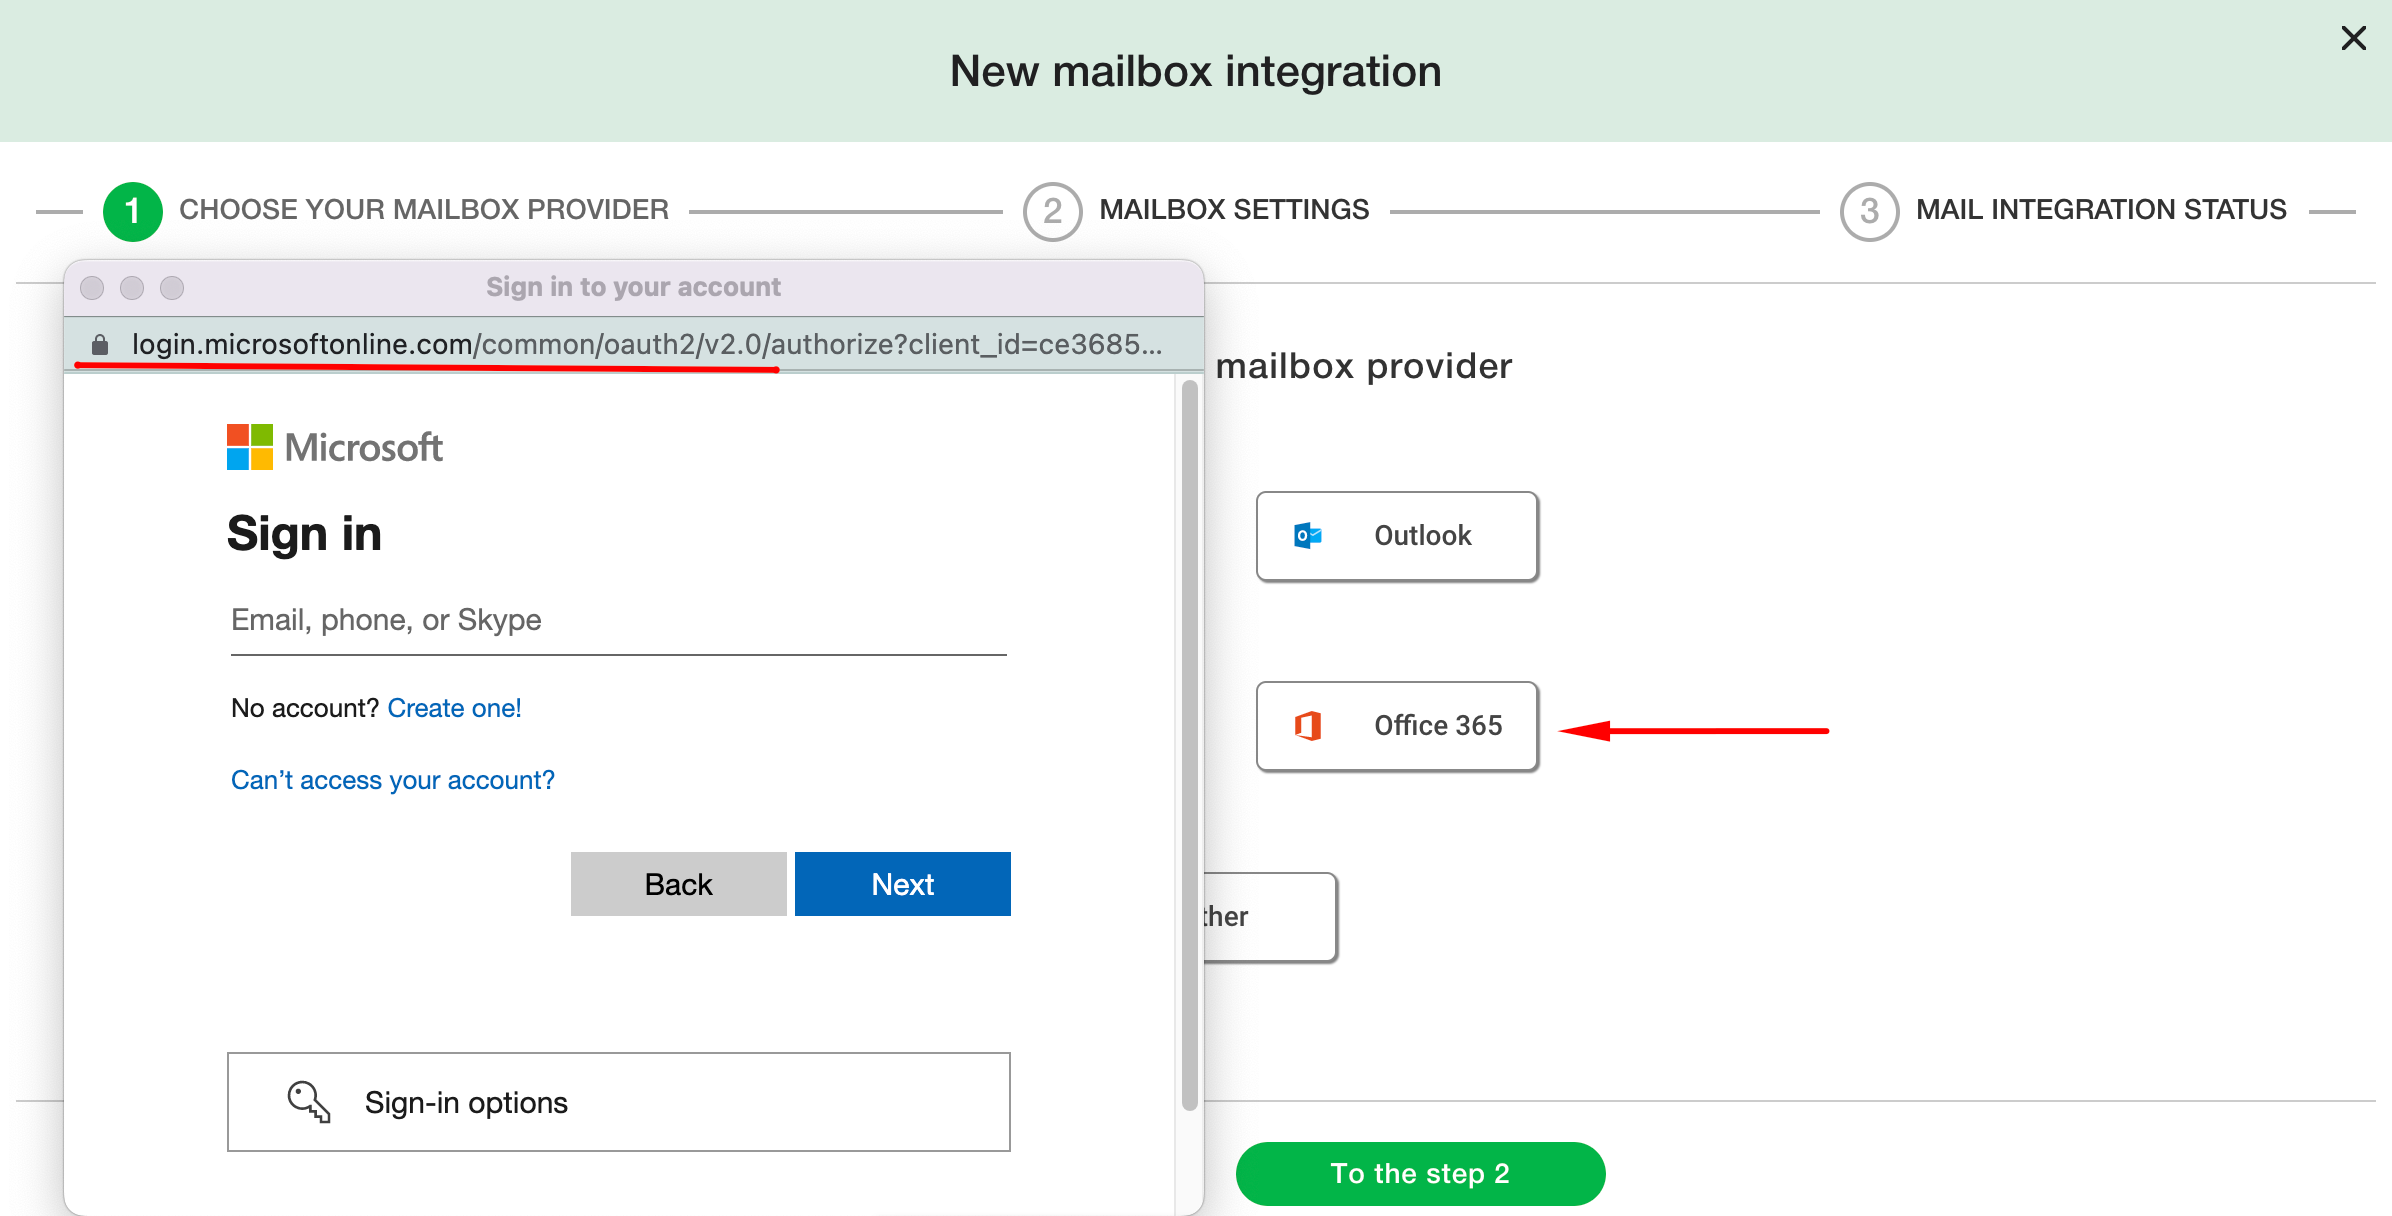Open the Create one! link

point(454,708)
